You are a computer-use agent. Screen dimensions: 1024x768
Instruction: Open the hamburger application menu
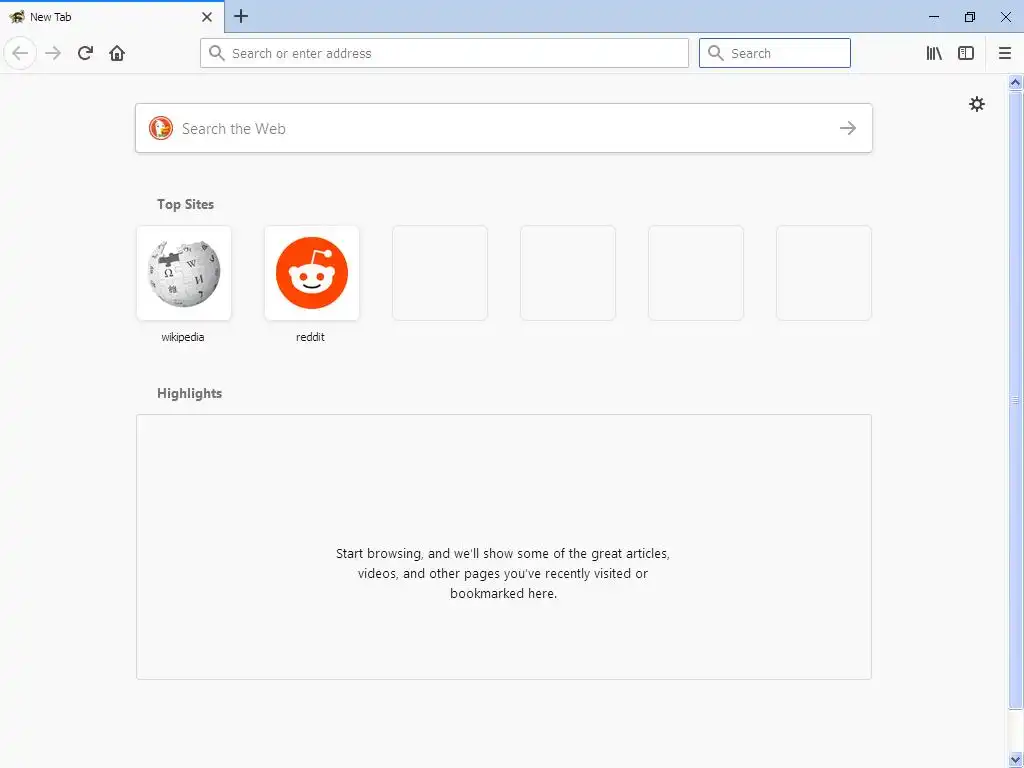(1005, 53)
